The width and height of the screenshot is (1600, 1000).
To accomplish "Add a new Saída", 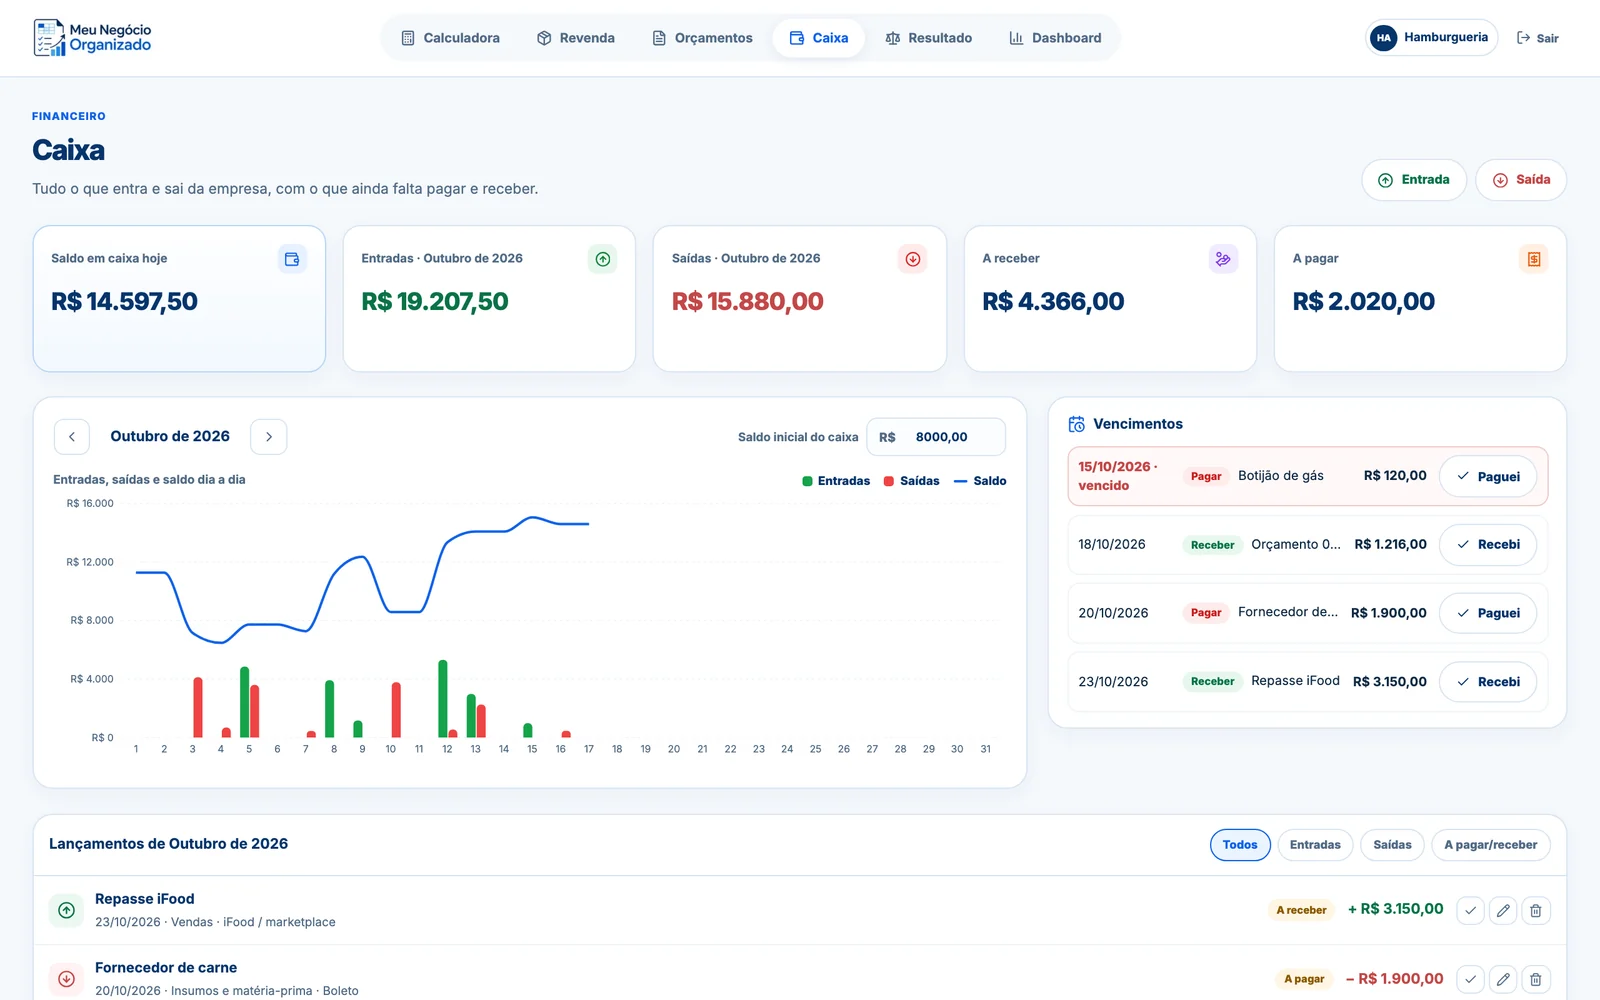I will pos(1521,180).
